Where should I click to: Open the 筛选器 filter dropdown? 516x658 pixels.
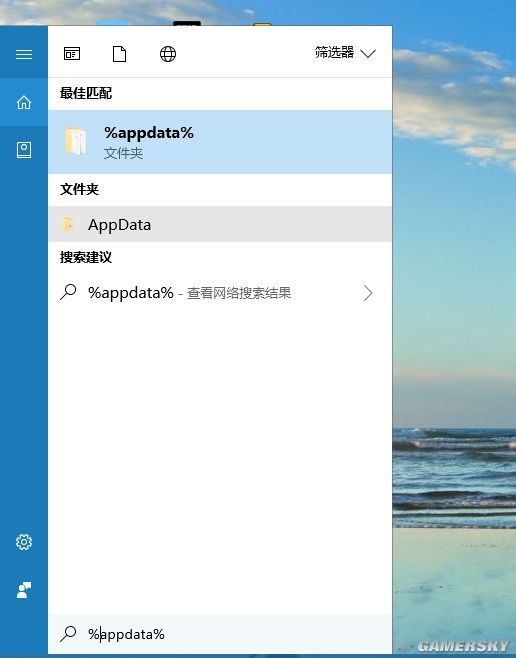pos(345,53)
